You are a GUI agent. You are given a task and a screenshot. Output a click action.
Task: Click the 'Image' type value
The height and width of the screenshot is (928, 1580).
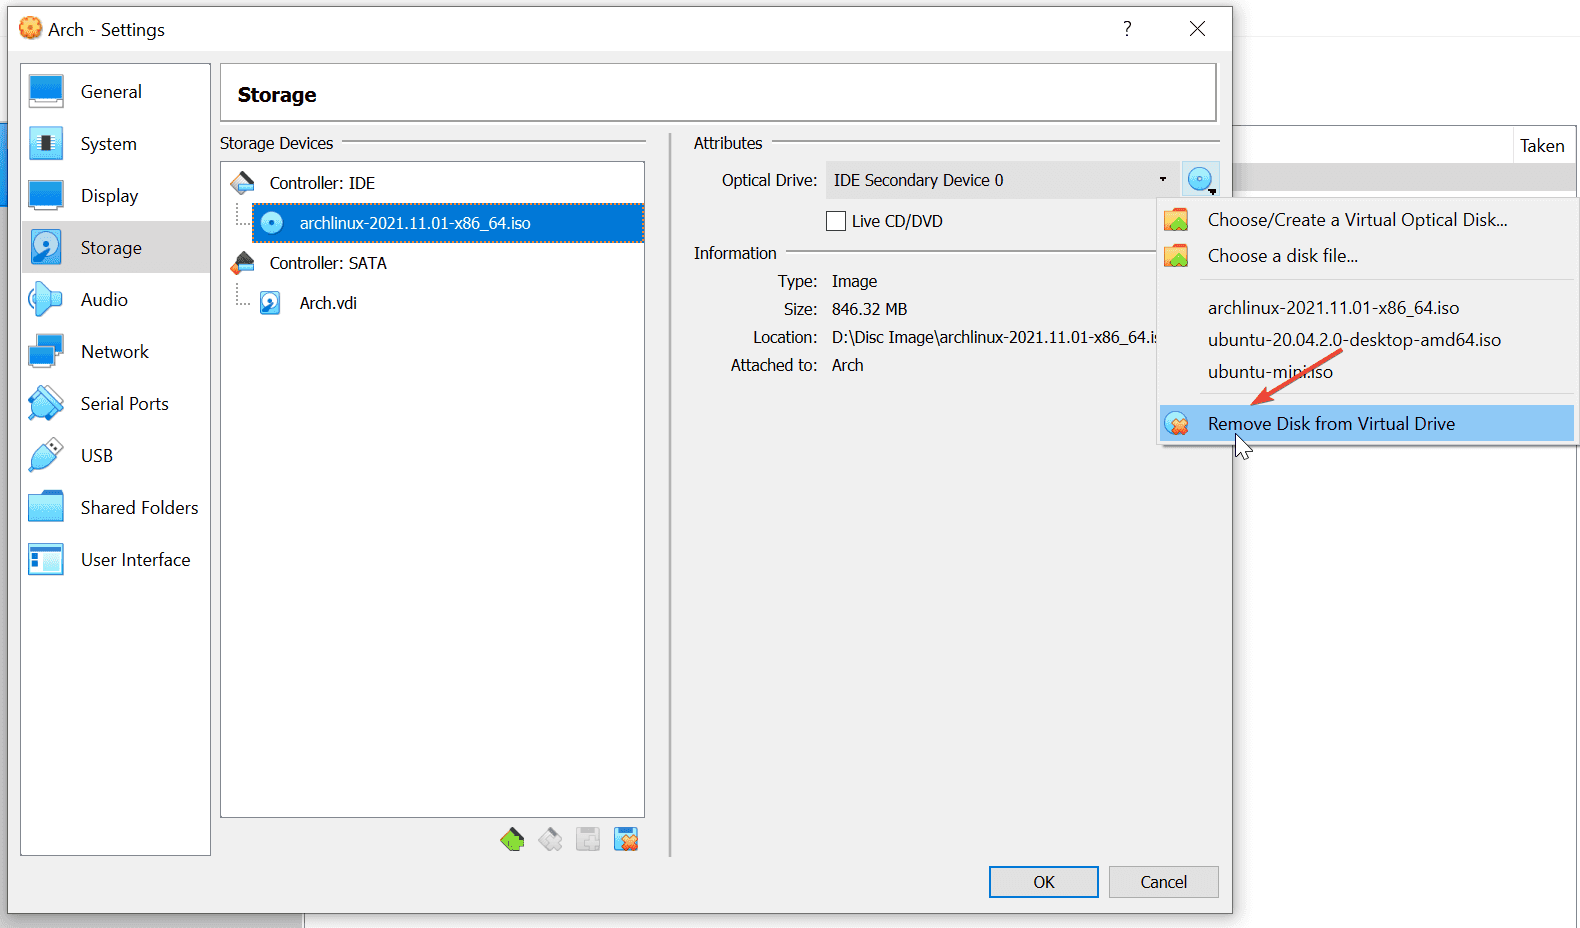(x=854, y=281)
